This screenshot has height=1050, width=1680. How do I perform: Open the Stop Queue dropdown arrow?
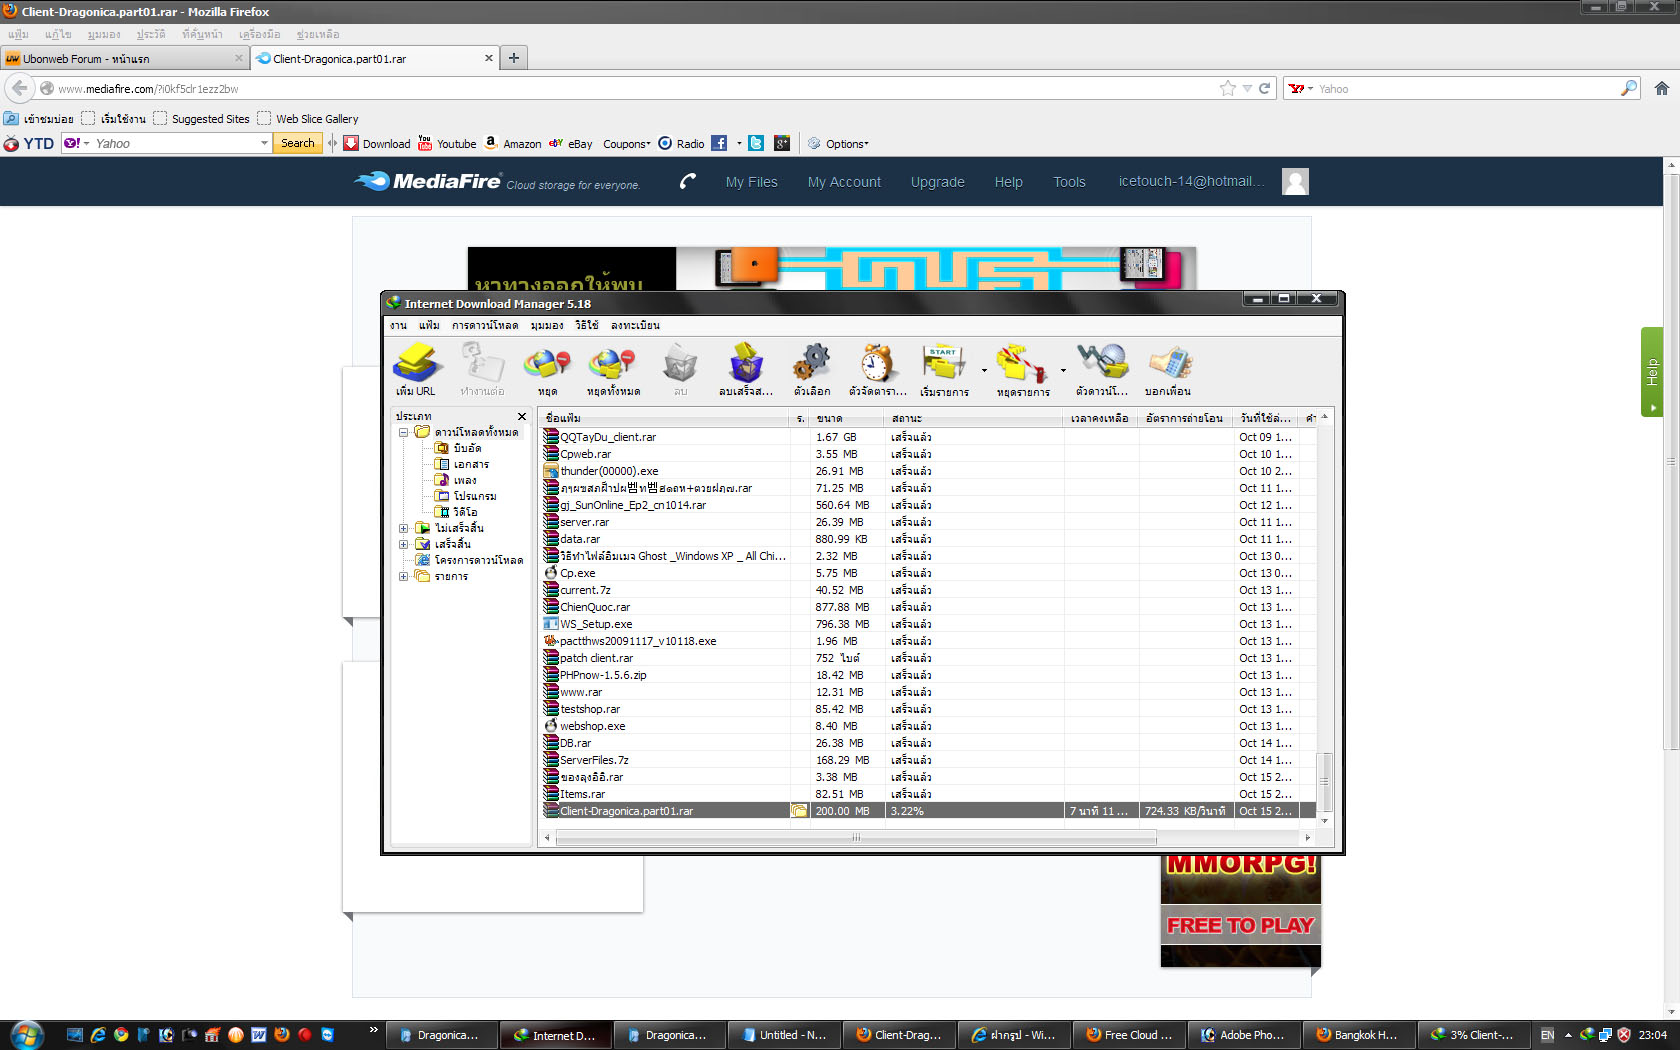1063,371
